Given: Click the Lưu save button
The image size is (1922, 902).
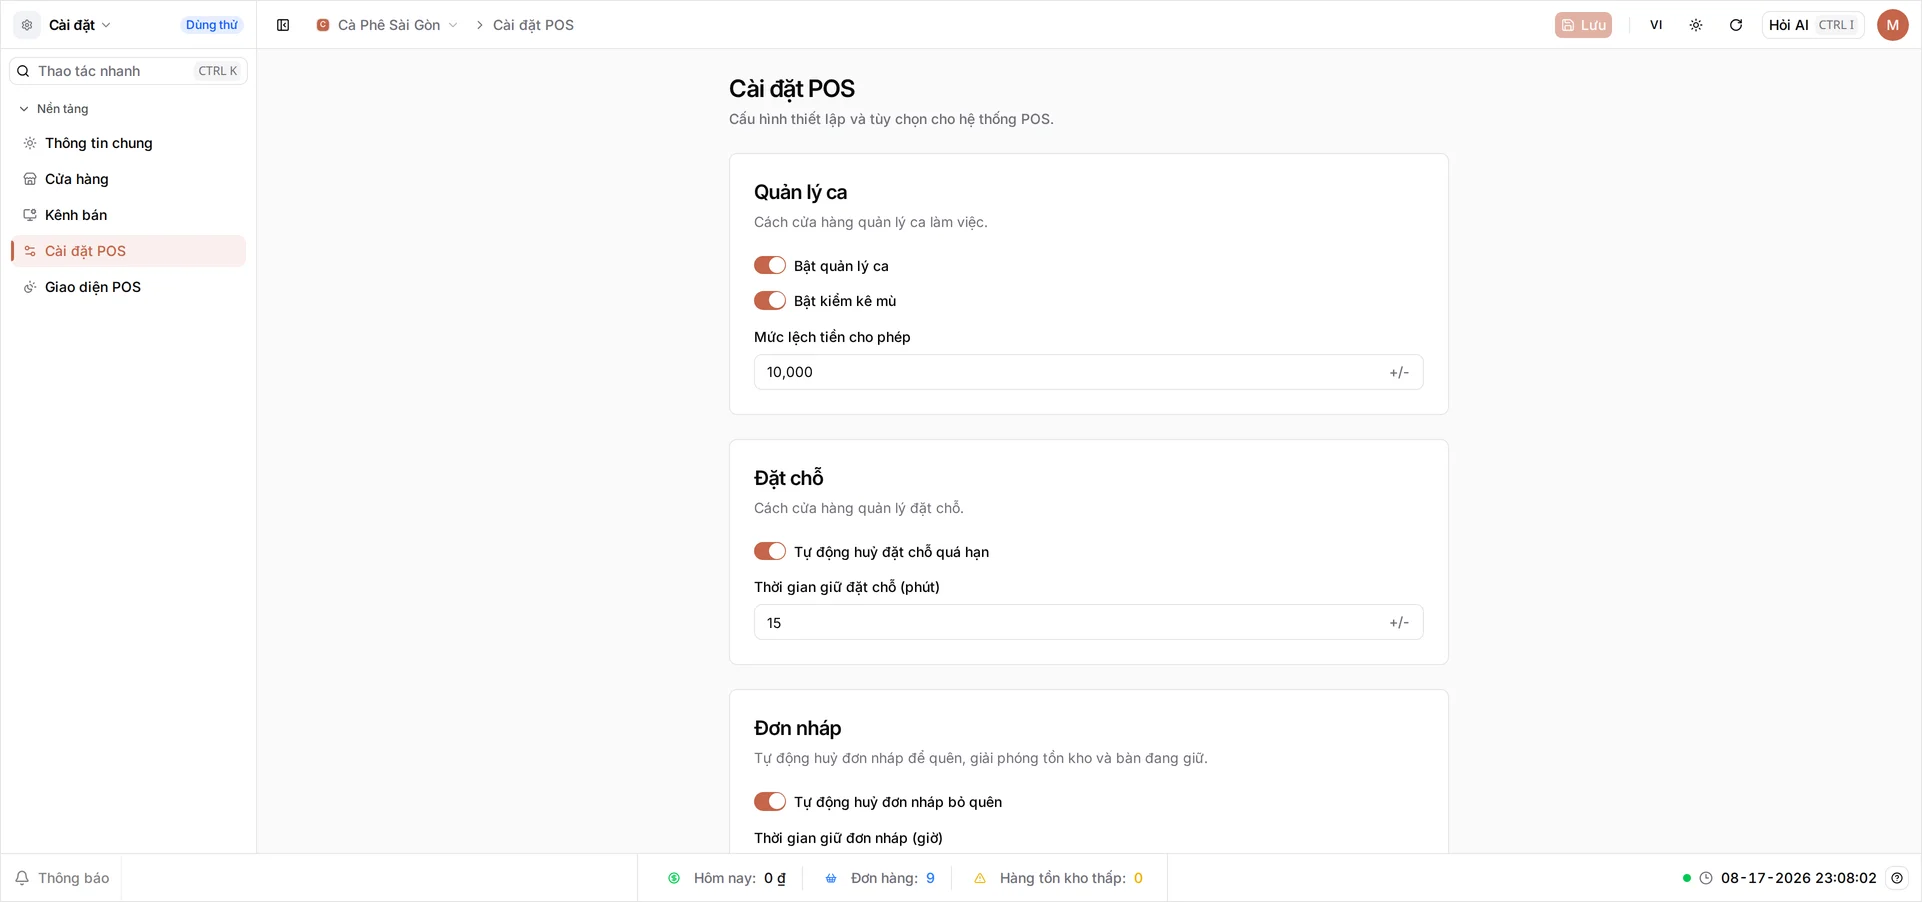Looking at the screenshot, I should coord(1583,25).
